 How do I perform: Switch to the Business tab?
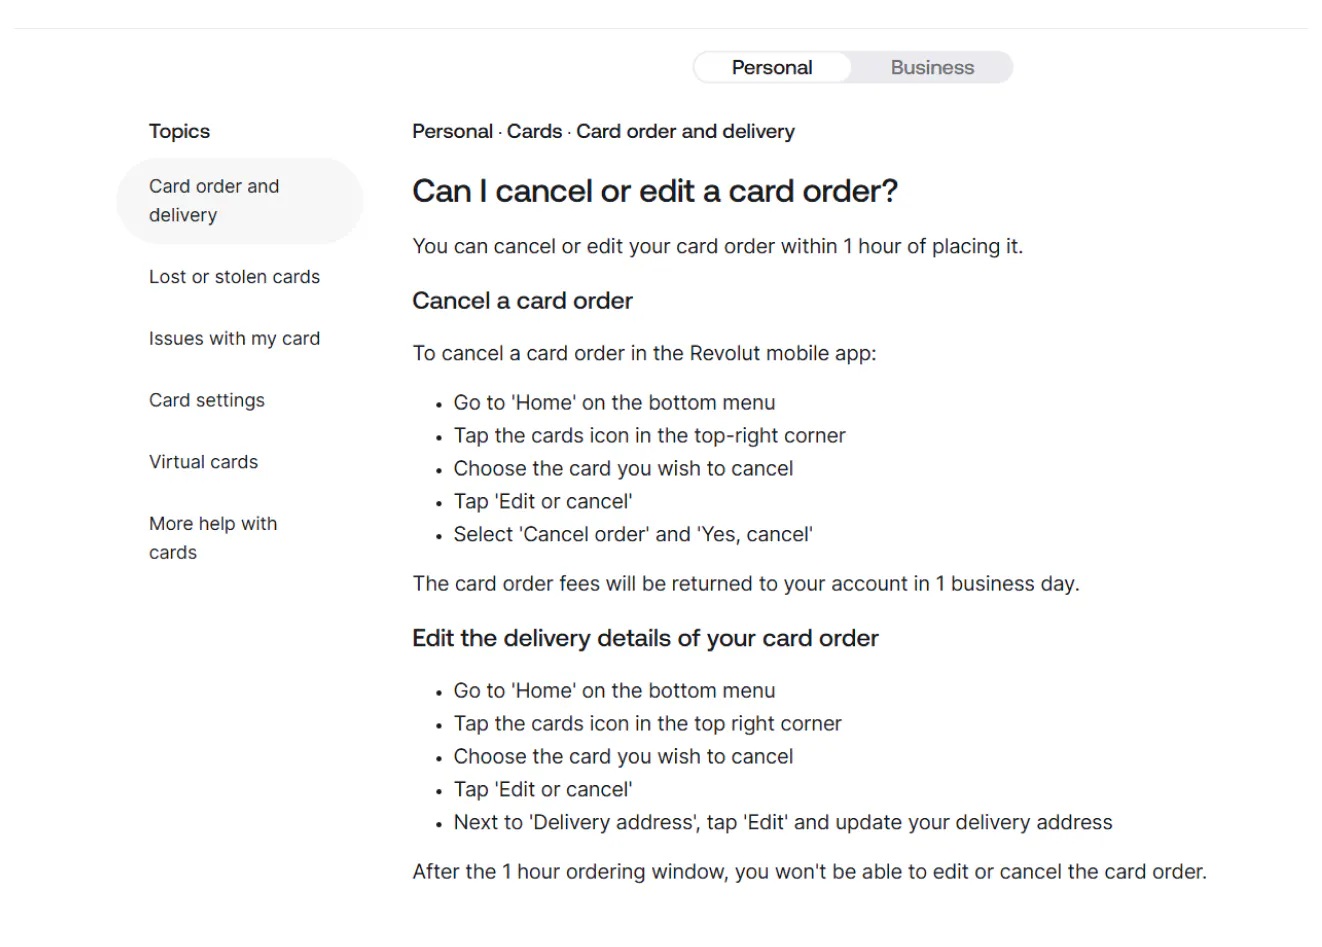click(x=932, y=68)
